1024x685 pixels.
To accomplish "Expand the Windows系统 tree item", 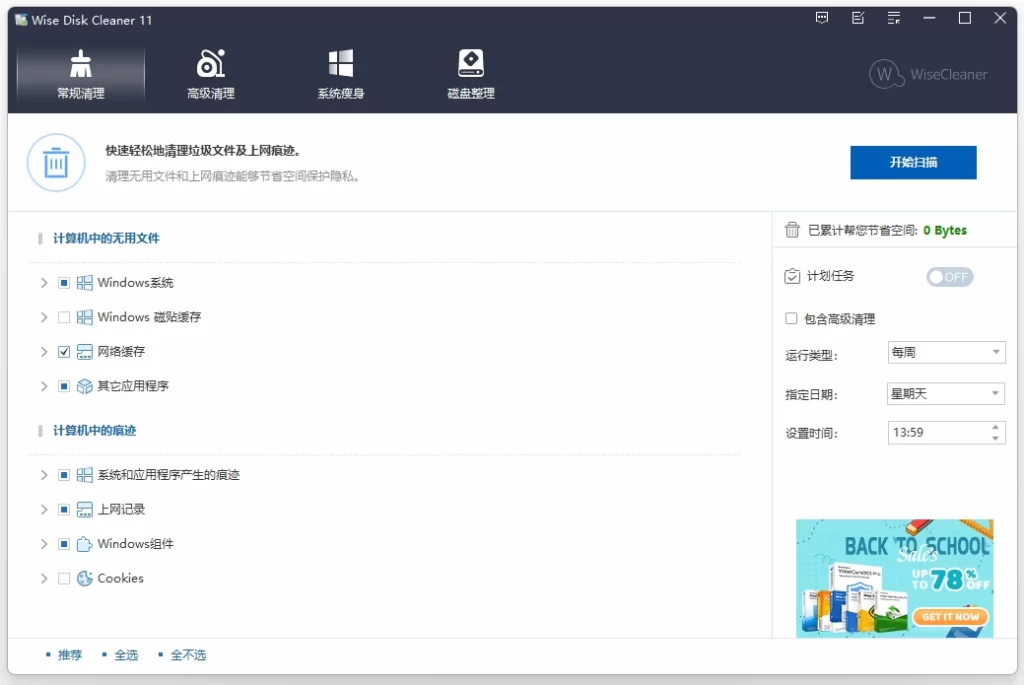I will tap(43, 282).
